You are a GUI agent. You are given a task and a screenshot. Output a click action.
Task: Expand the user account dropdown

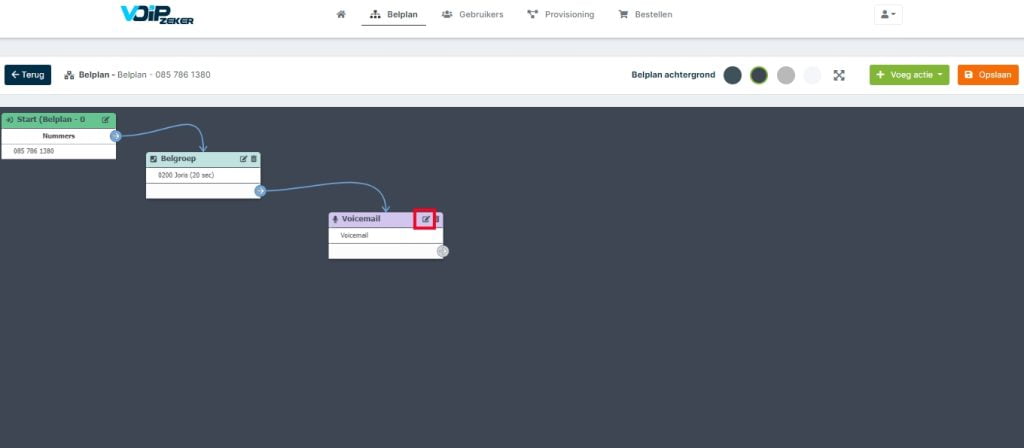[888, 14]
